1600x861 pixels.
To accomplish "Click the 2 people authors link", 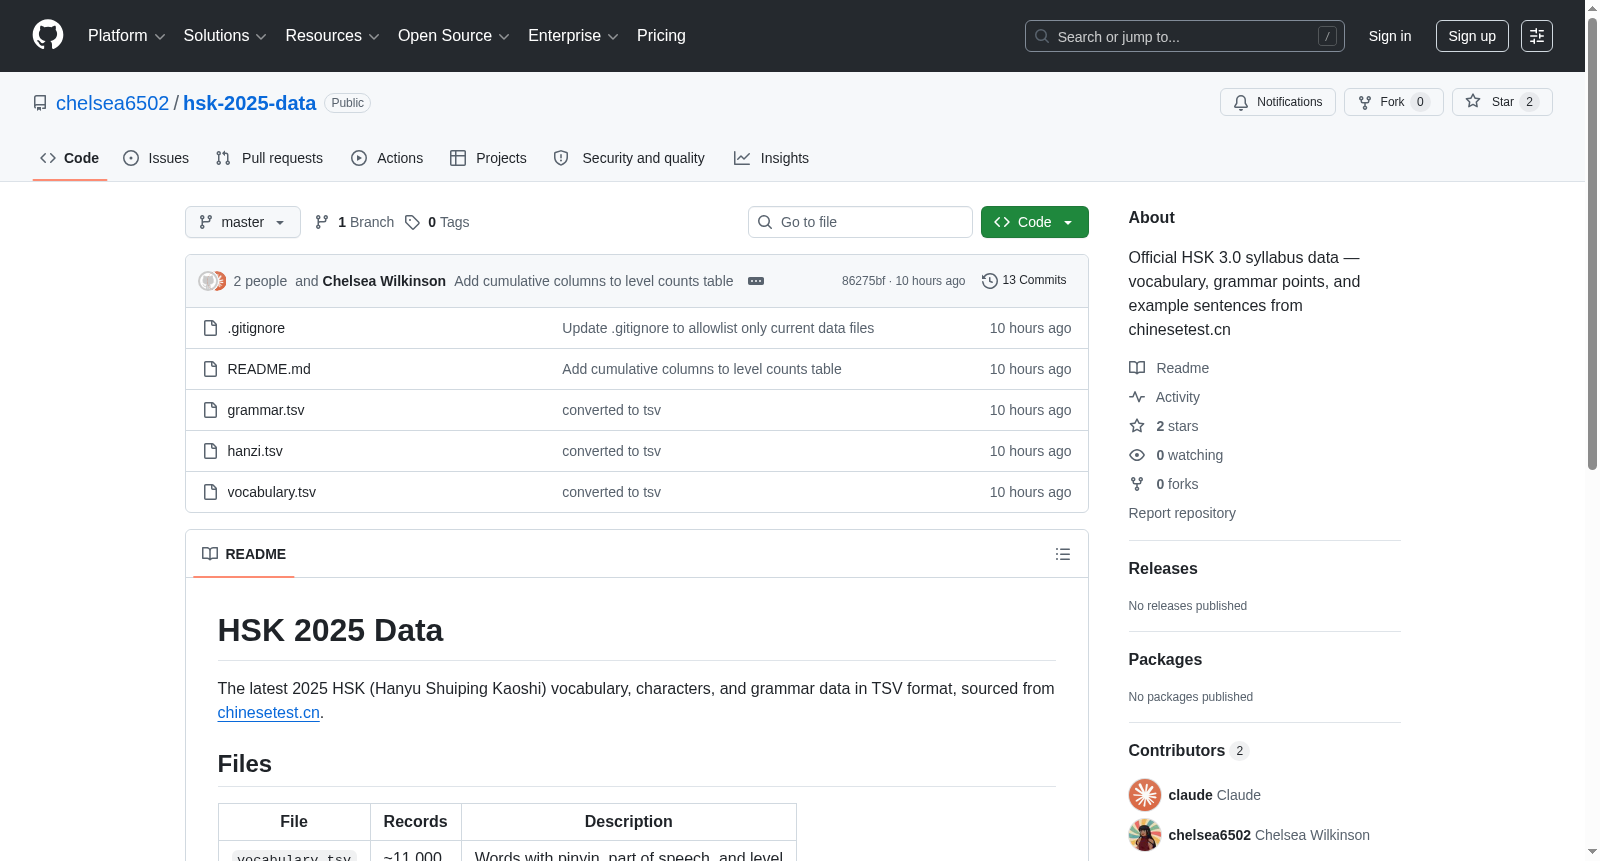I will [260, 281].
